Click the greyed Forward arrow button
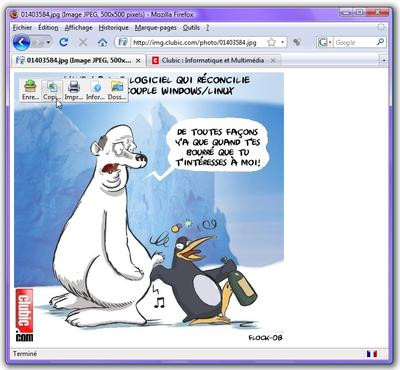400x370 pixels. click(x=38, y=43)
